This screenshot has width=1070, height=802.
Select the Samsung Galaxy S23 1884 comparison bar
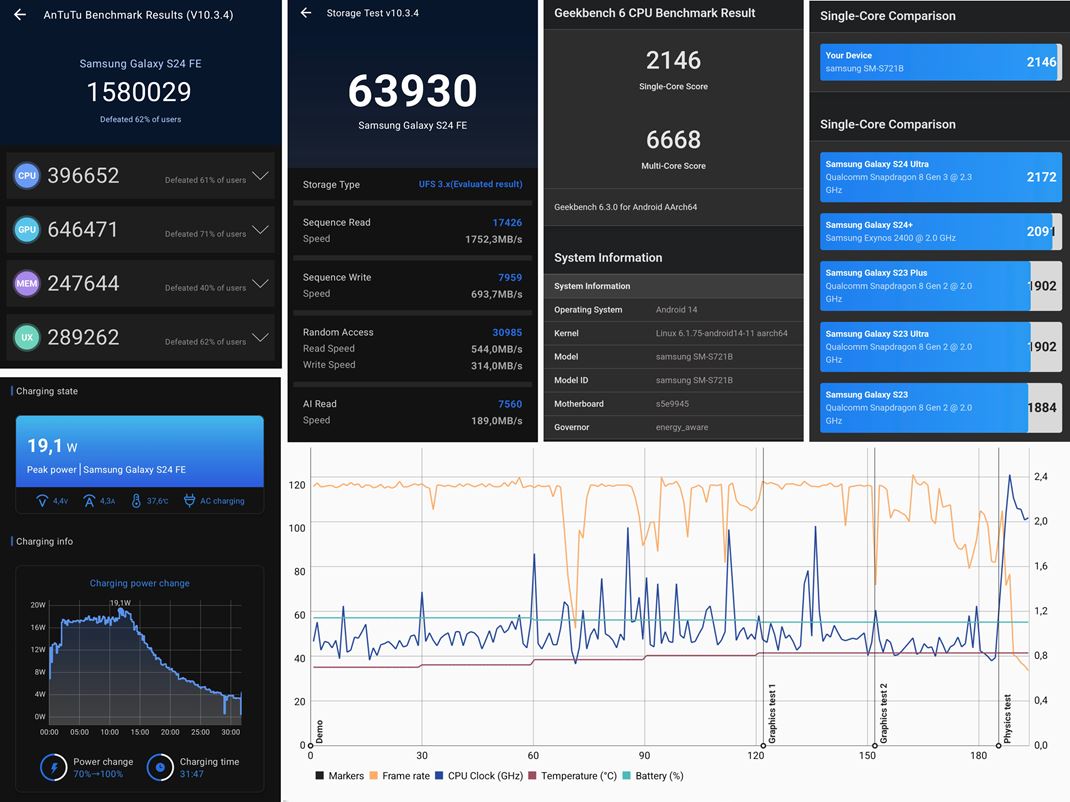940,407
